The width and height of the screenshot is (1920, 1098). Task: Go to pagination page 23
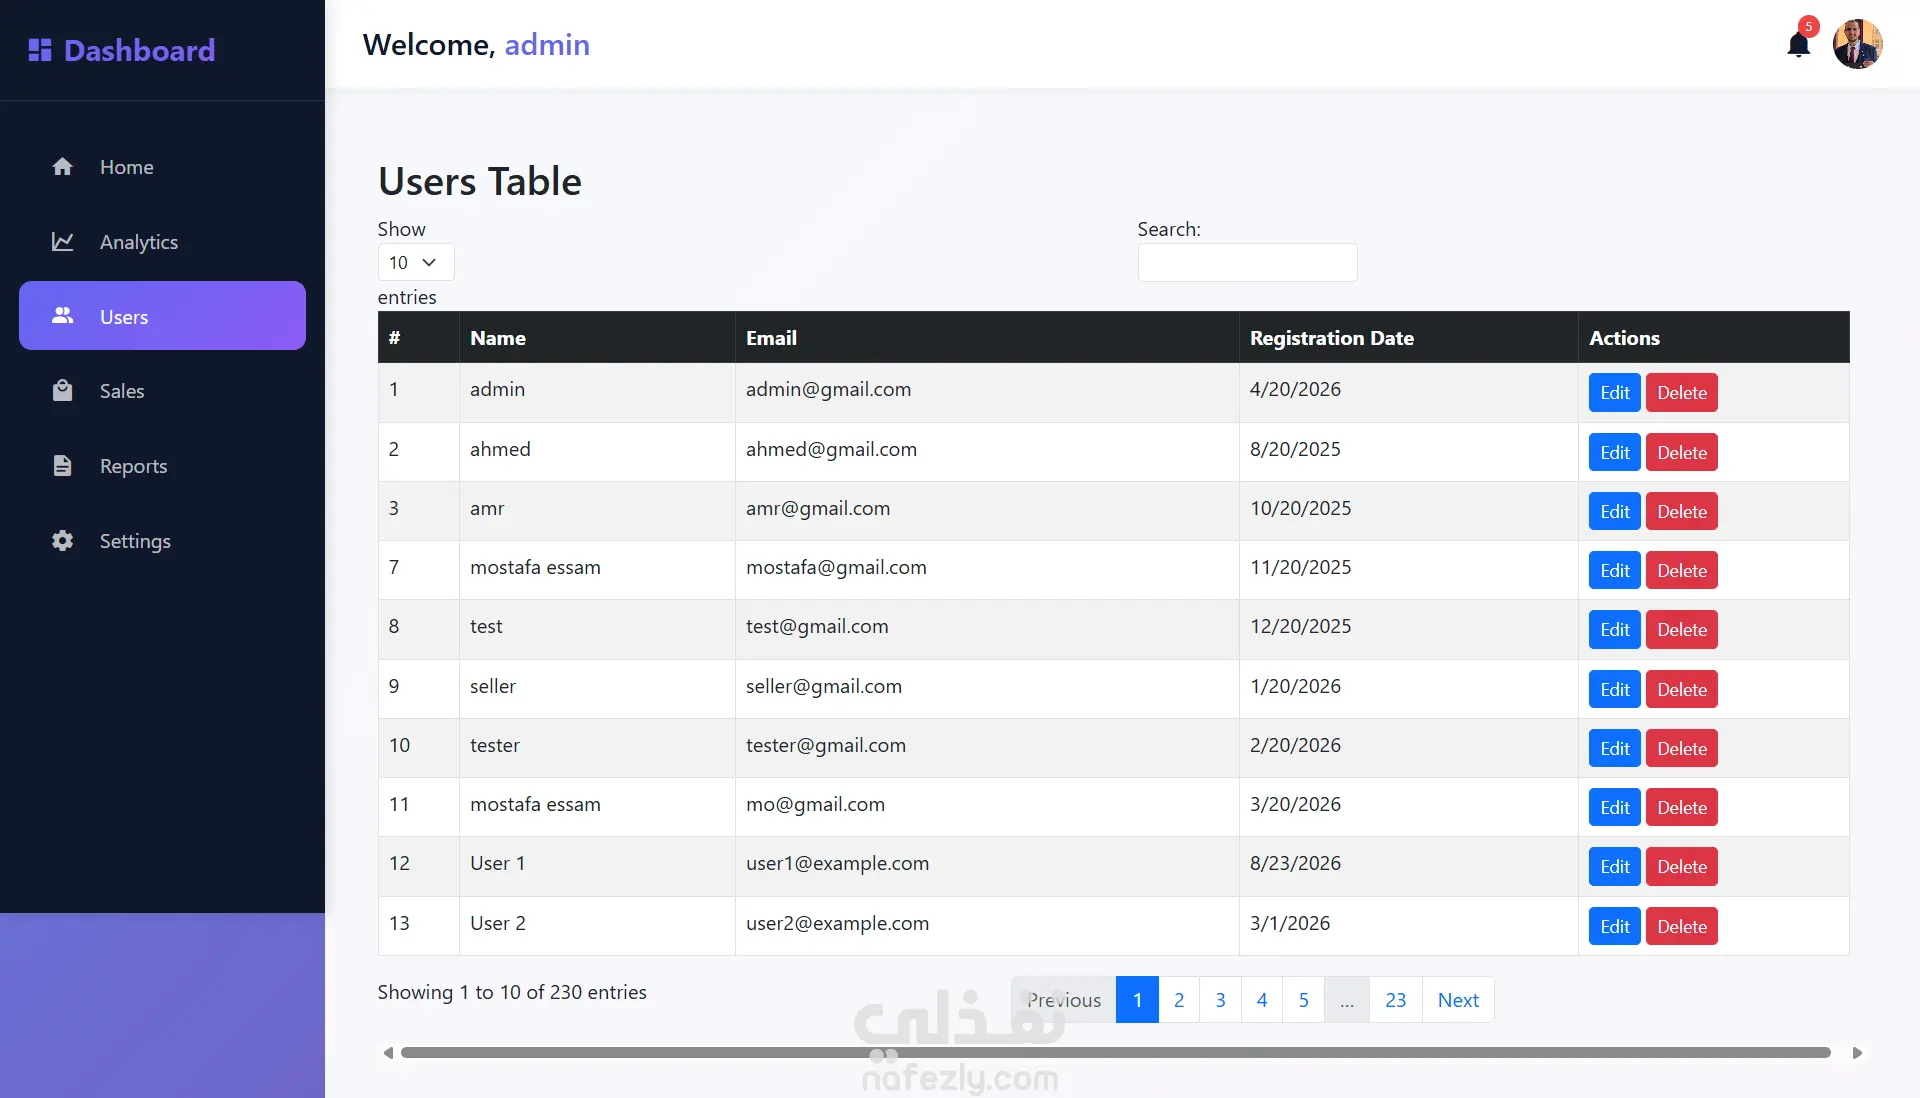click(1396, 1000)
